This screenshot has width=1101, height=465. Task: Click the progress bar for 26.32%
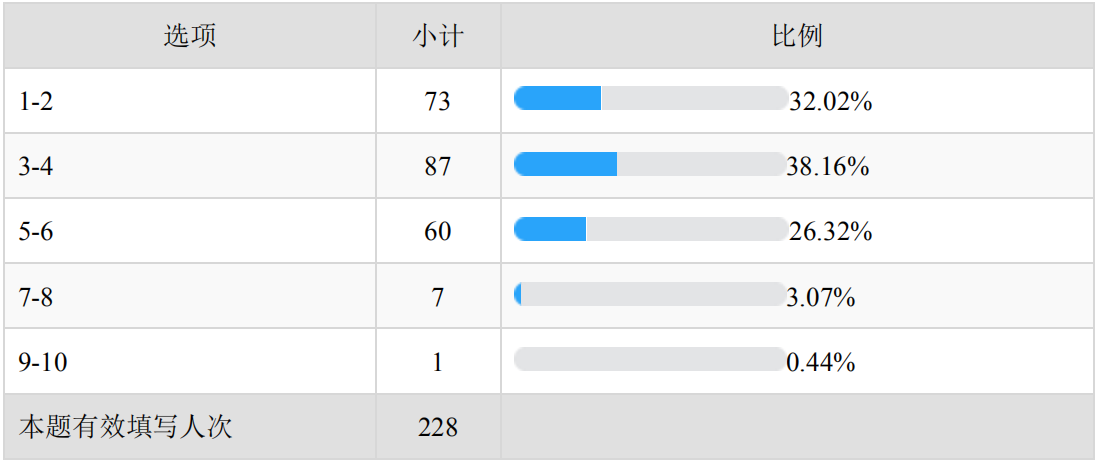[650, 230]
